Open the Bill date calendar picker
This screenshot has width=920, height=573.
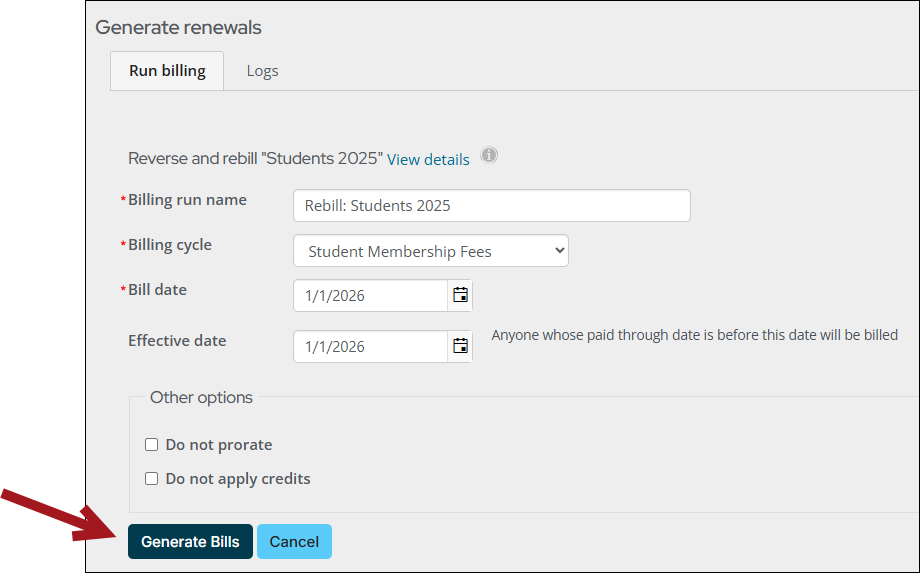[460, 296]
